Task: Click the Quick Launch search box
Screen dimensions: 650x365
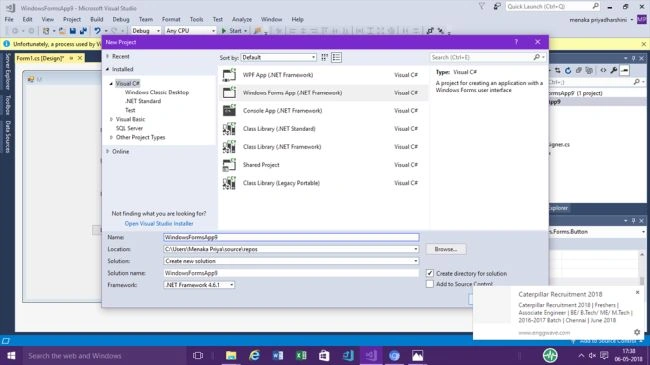Action: [x=553, y=6]
